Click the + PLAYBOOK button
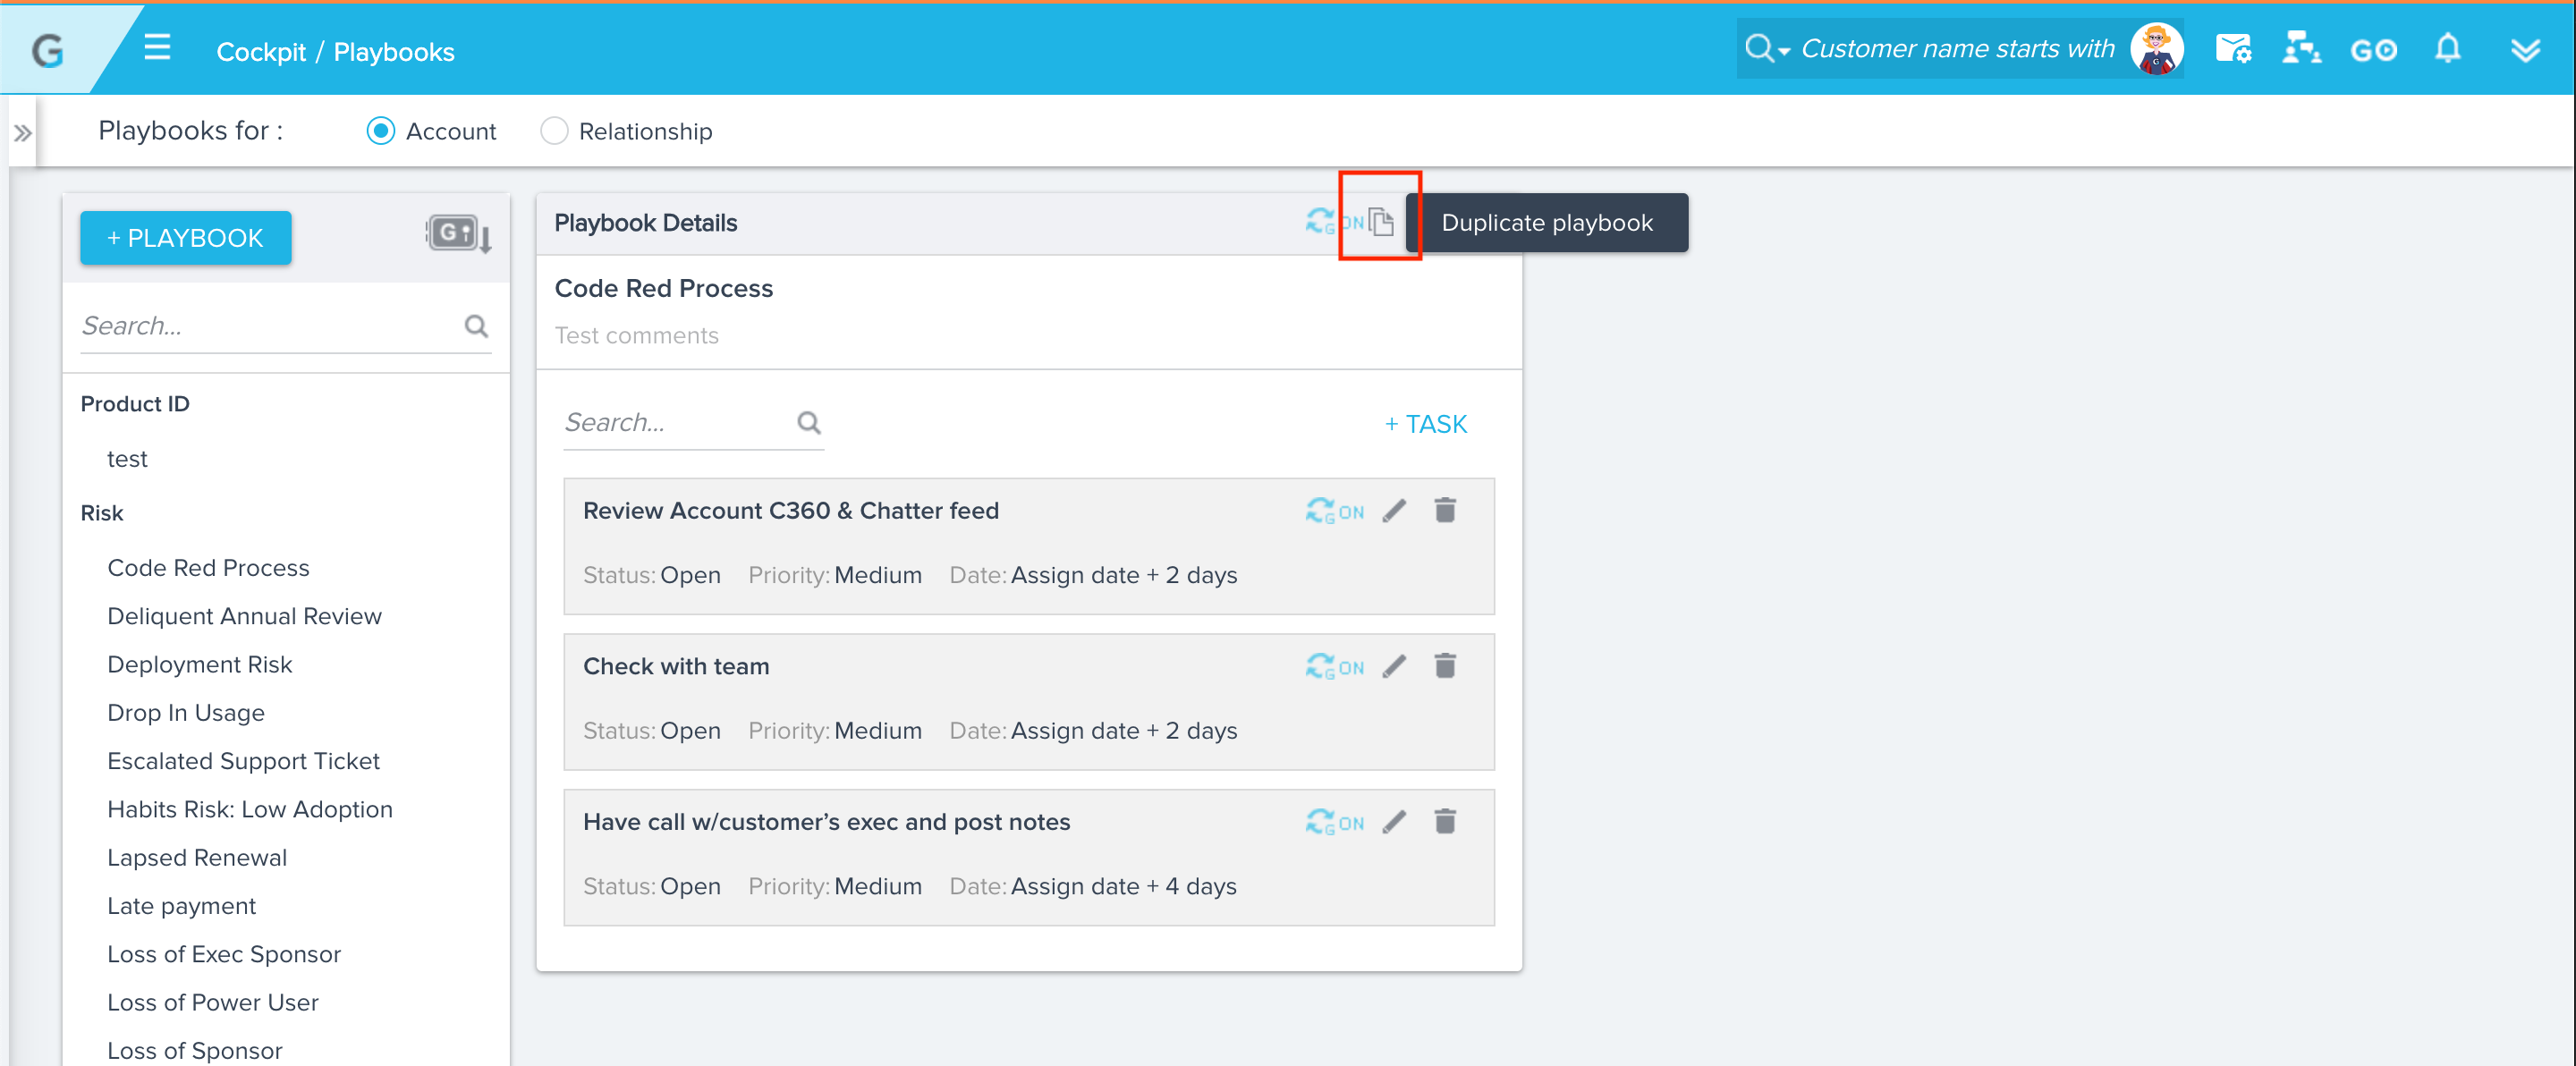 click(185, 238)
